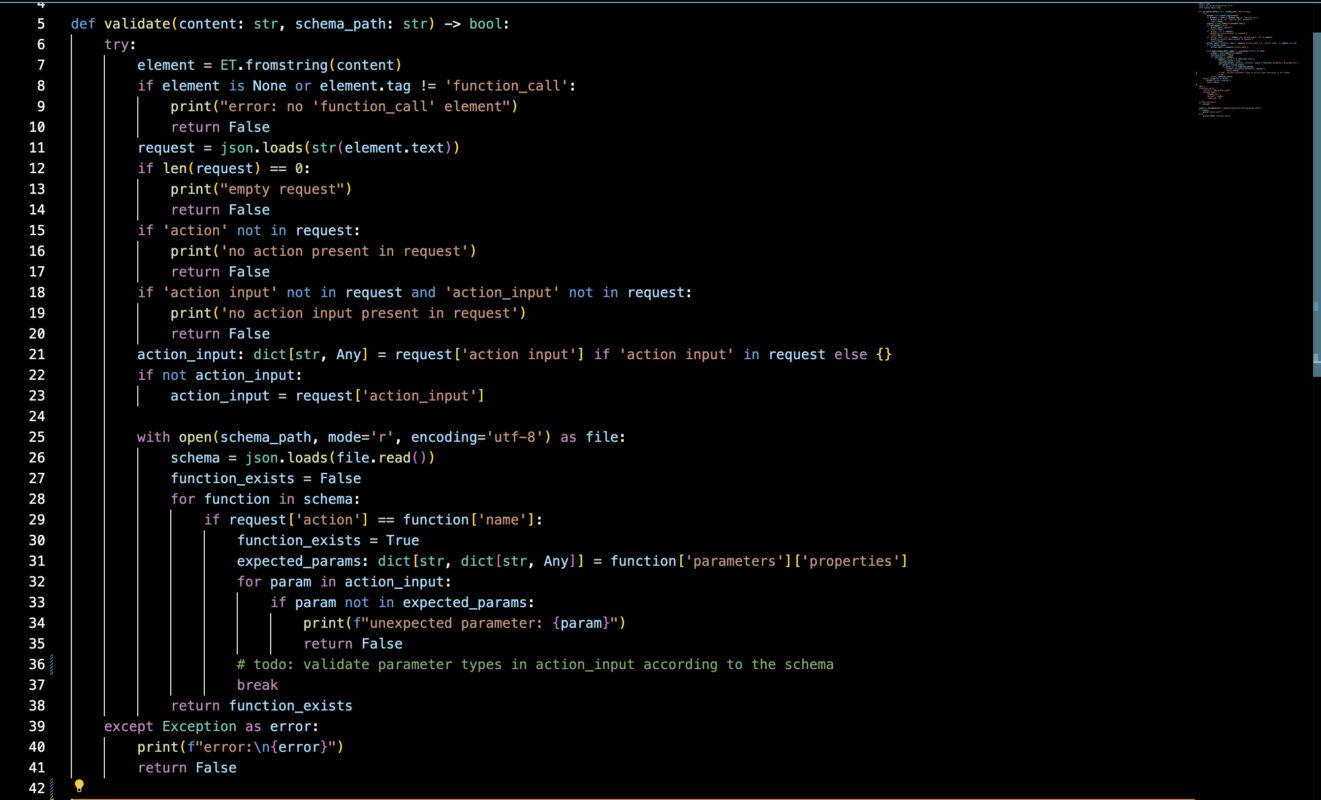This screenshot has height=800, width=1321.
Task: Click line number 30 in the gutter
Action: [x=37, y=540]
